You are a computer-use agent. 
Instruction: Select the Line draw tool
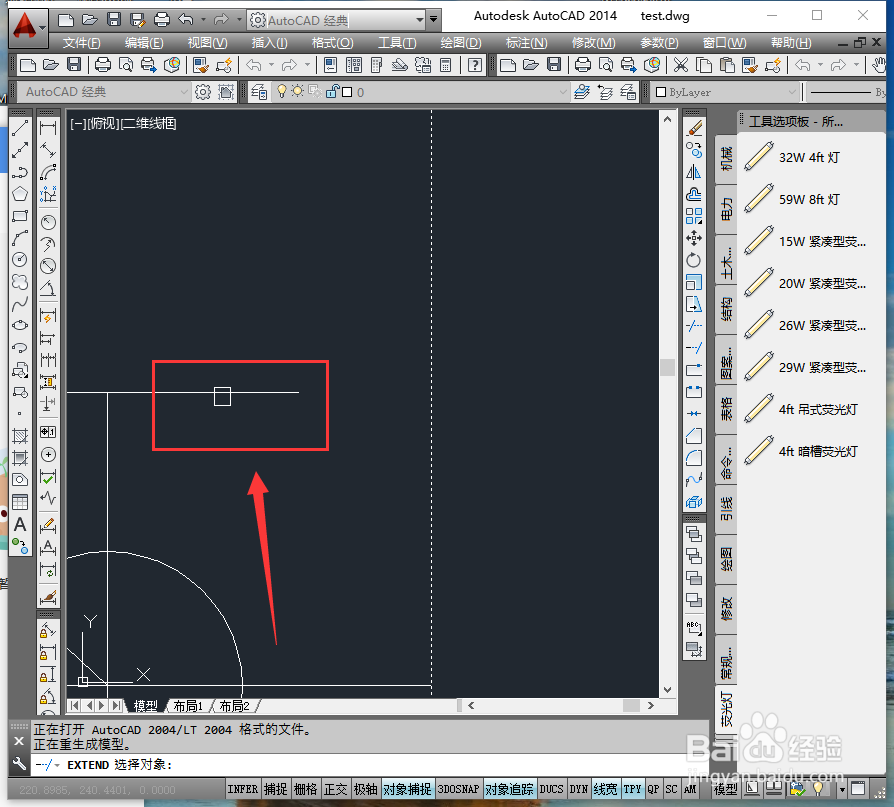tap(20, 128)
